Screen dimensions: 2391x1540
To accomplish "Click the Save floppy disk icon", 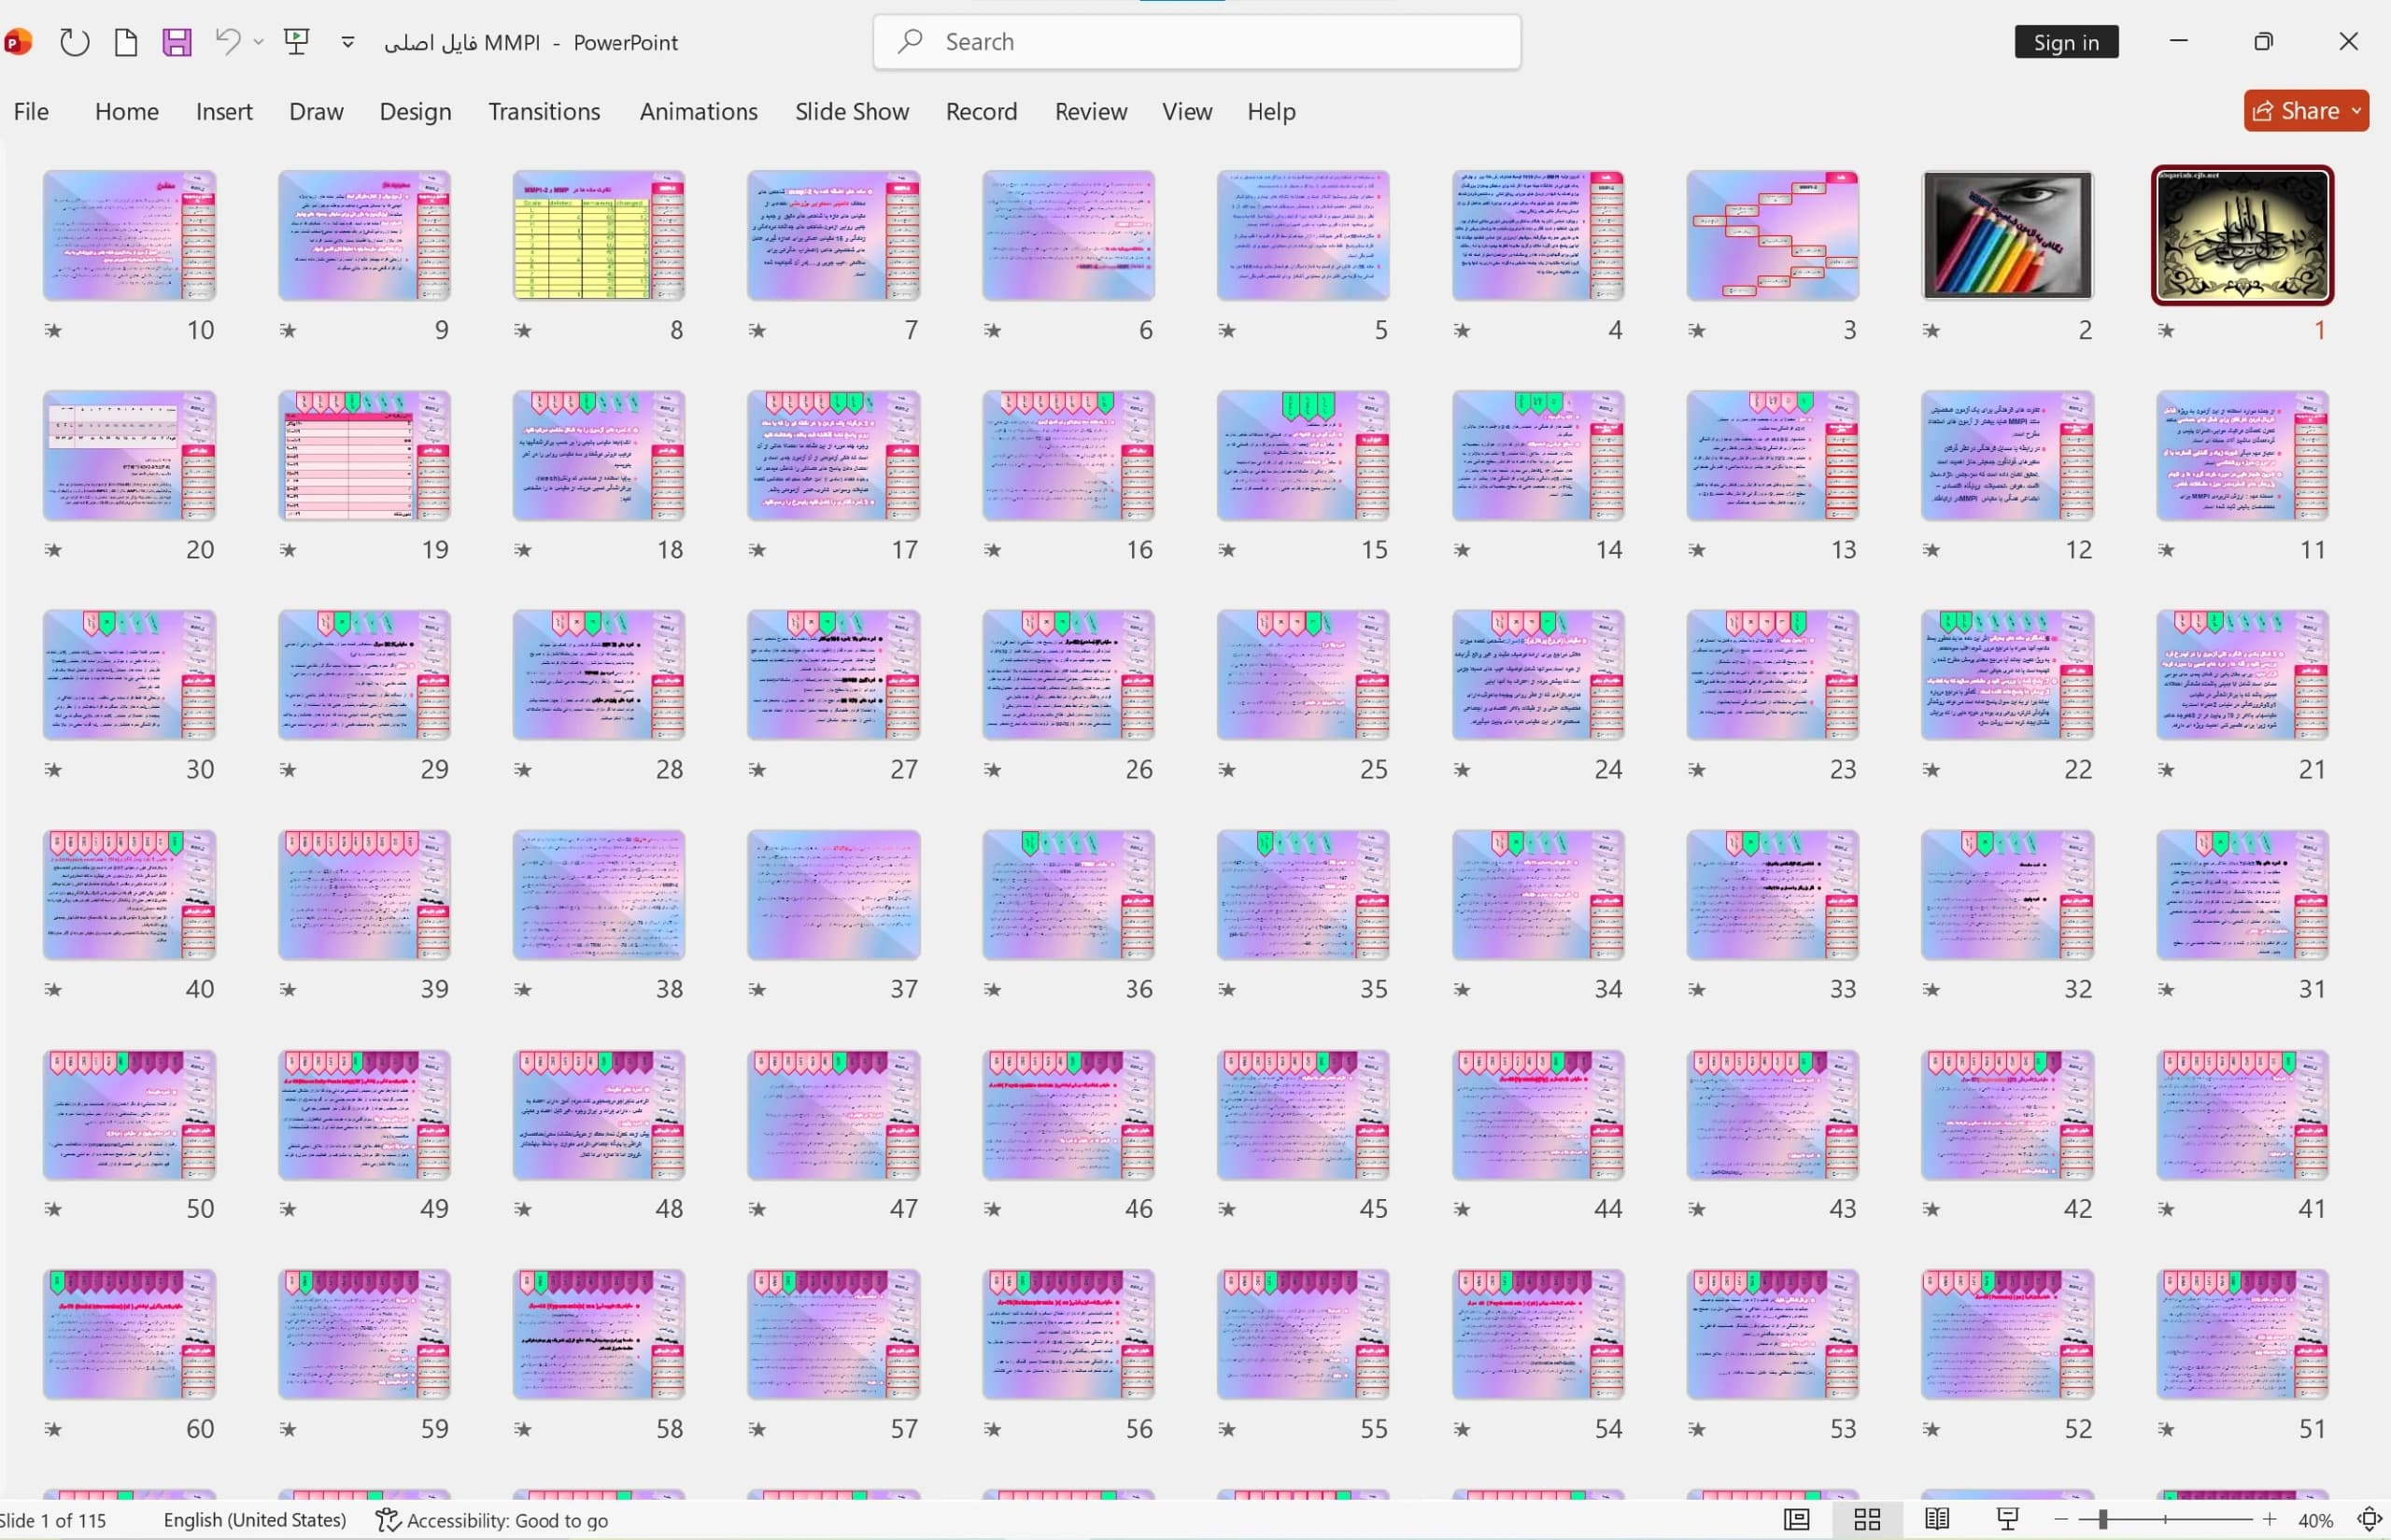I will (177, 42).
